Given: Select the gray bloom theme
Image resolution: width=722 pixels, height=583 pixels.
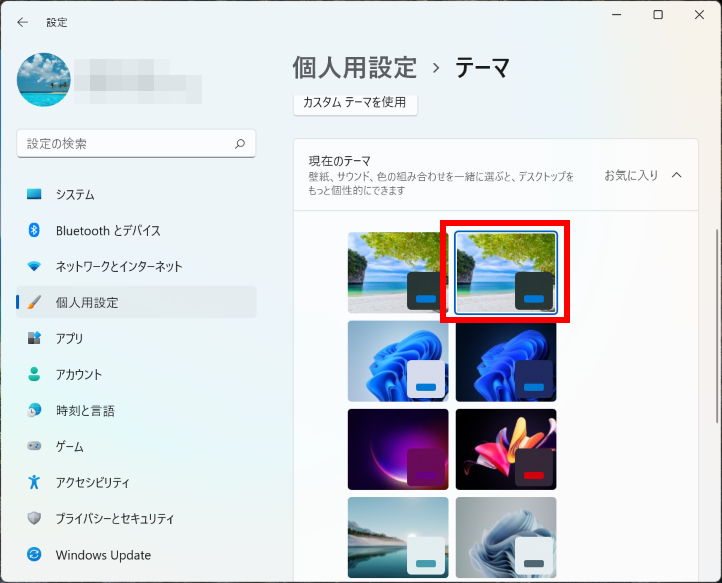Looking at the screenshot, I should click(506, 537).
